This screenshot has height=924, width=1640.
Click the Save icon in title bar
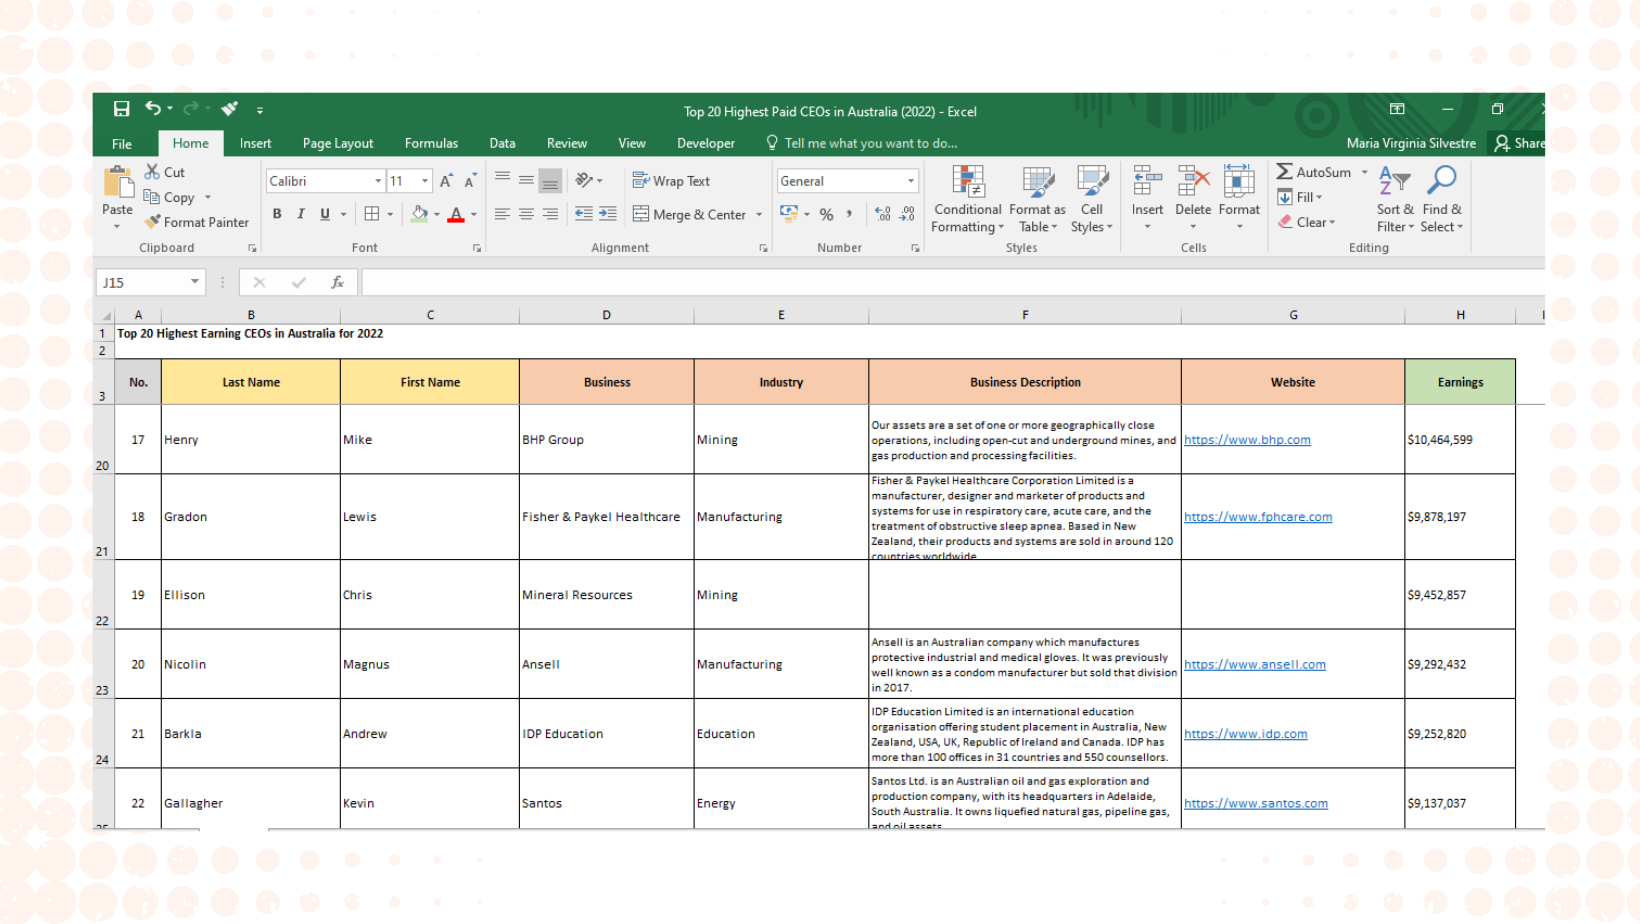[121, 109]
